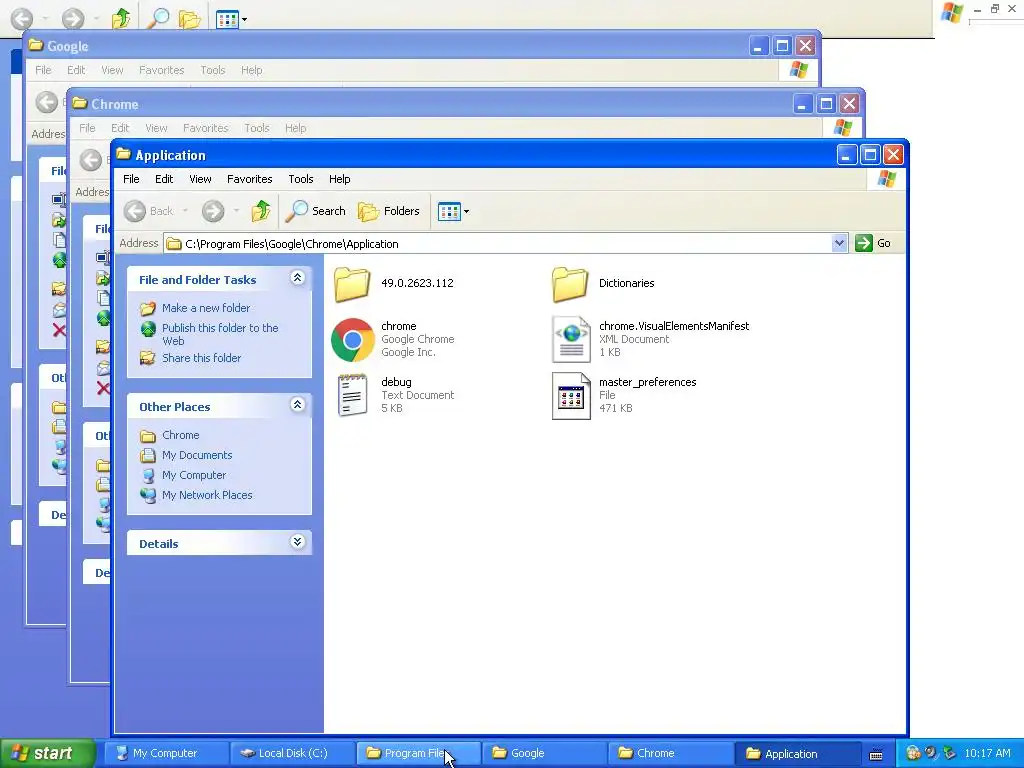Select the debug text document icon
Screen dimensions: 1024x768
tap(353, 395)
